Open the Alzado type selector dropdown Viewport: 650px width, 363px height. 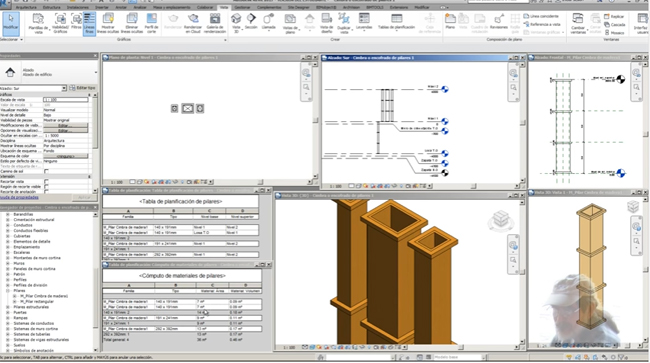click(96, 73)
